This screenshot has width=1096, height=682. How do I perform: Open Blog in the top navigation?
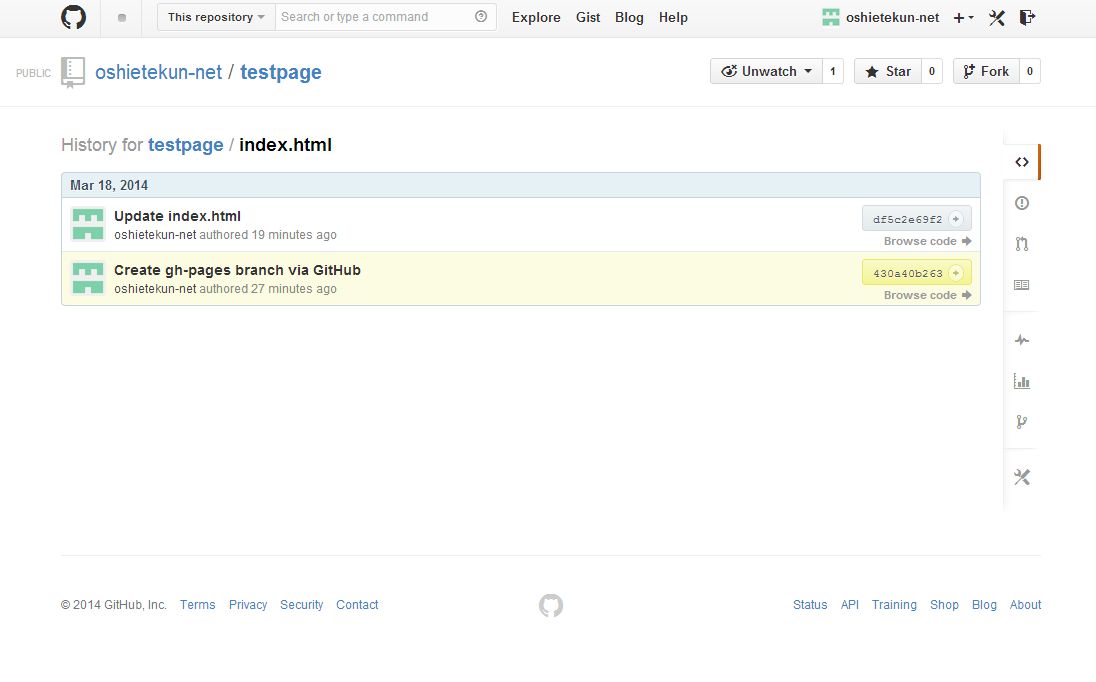(629, 17)
